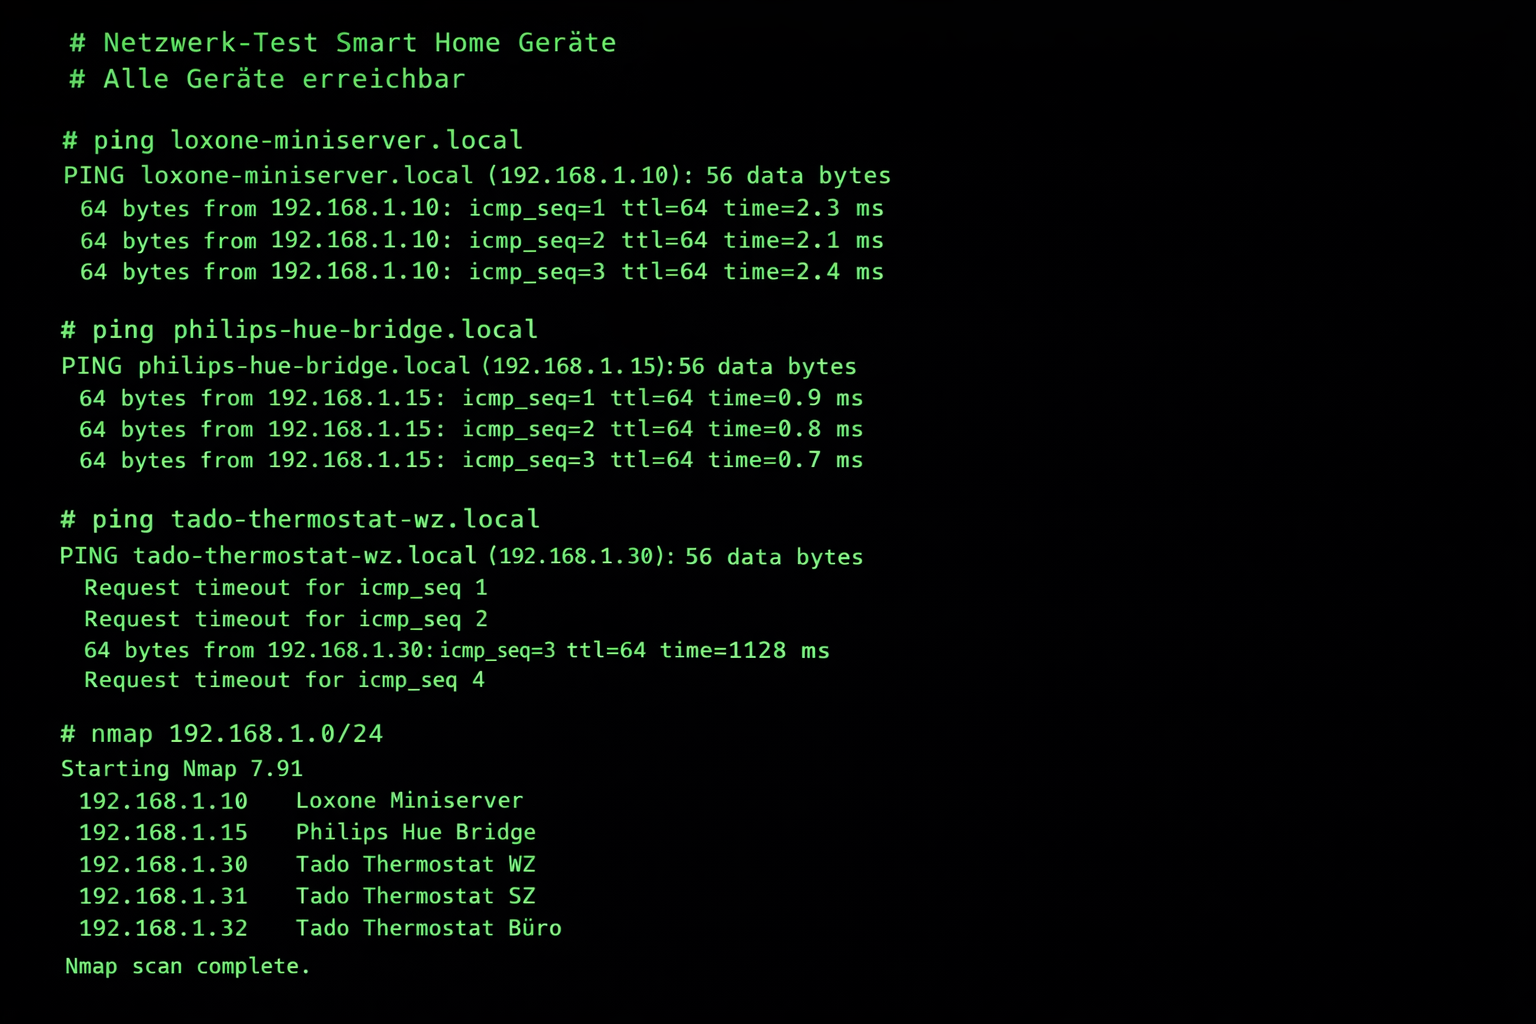Screen dimensions: 1536x1024
Task: Select the hue bridge reply with time=0.7 ms
Action: tap(471, 460)
